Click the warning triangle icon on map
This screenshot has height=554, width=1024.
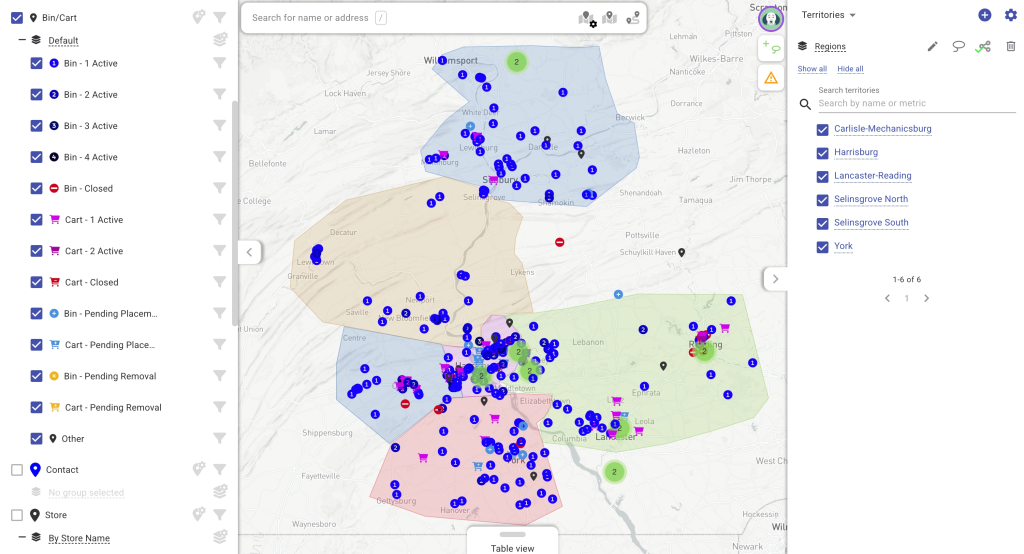[x=770, y=78]
